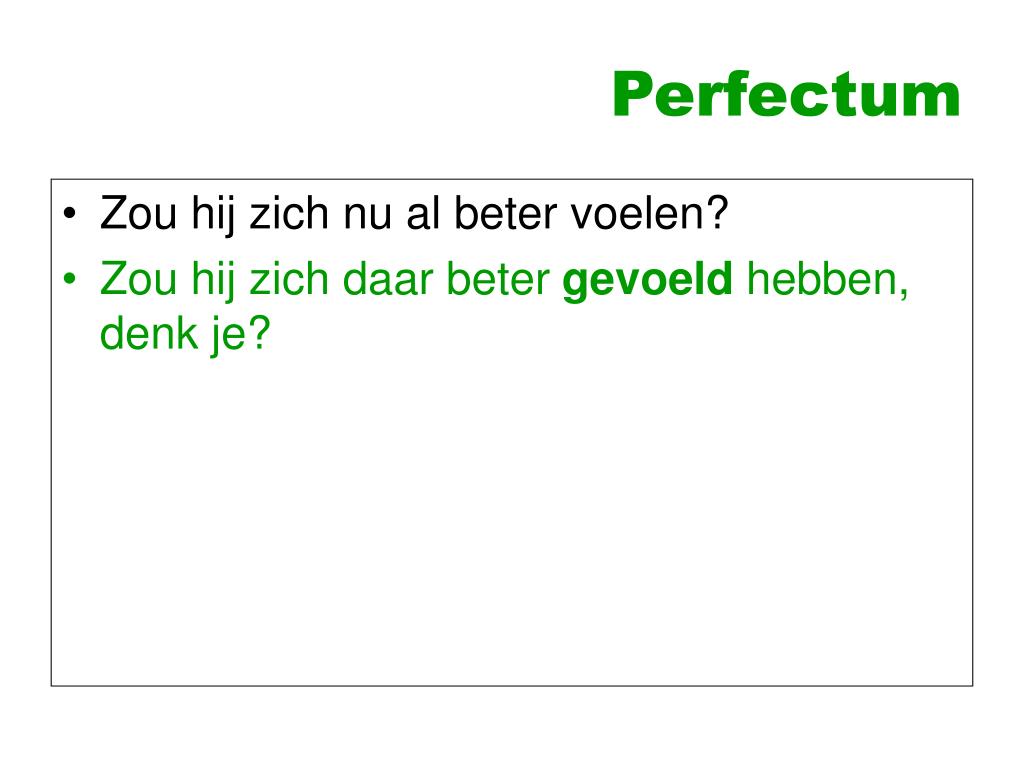Click the green Perfectum slide title

coord(786,95)
